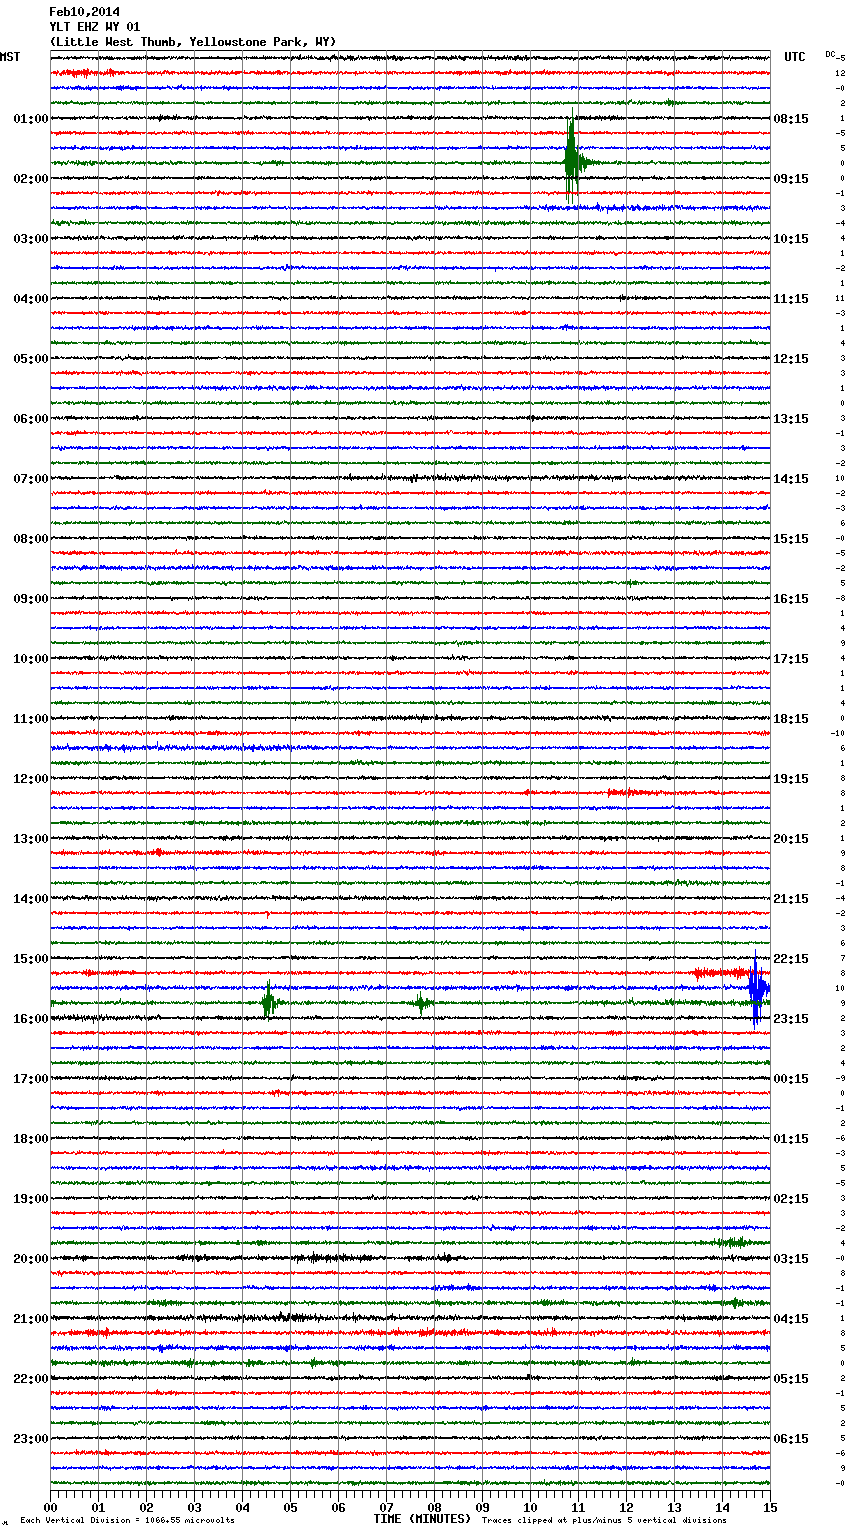This screenshot has width=850, height=1534.
Task: Select the 15:00 MST hour label
Action: point(31,959)
